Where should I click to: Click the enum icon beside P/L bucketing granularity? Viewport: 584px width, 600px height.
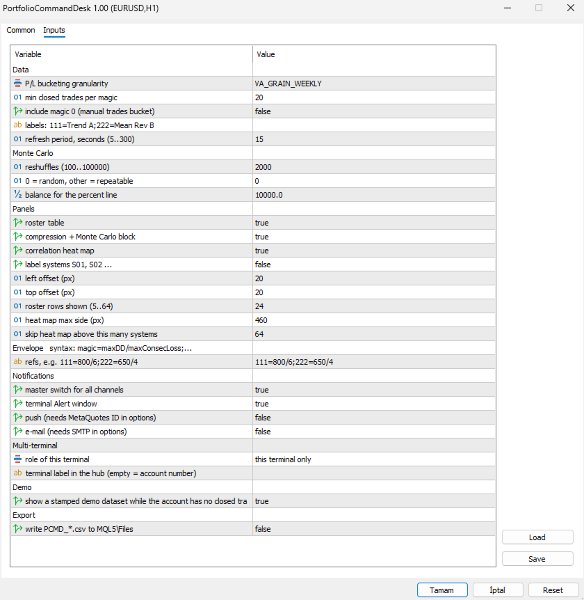point(18,83)
